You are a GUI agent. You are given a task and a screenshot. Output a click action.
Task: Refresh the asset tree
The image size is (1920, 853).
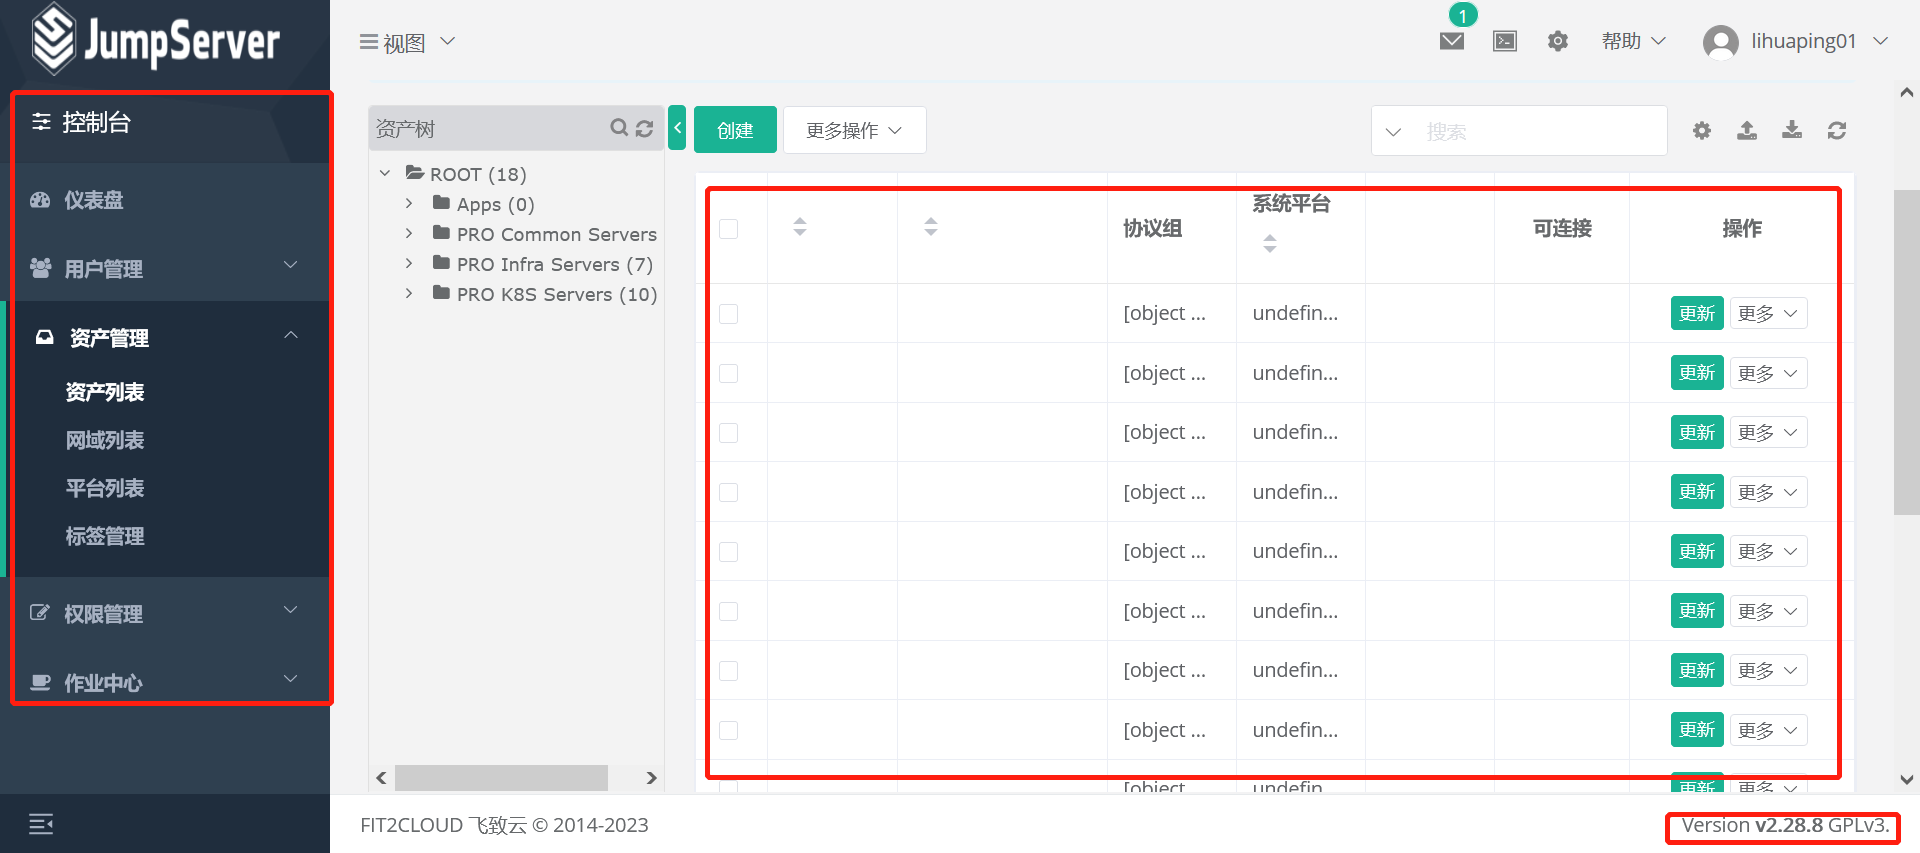[x=645, y=128]
